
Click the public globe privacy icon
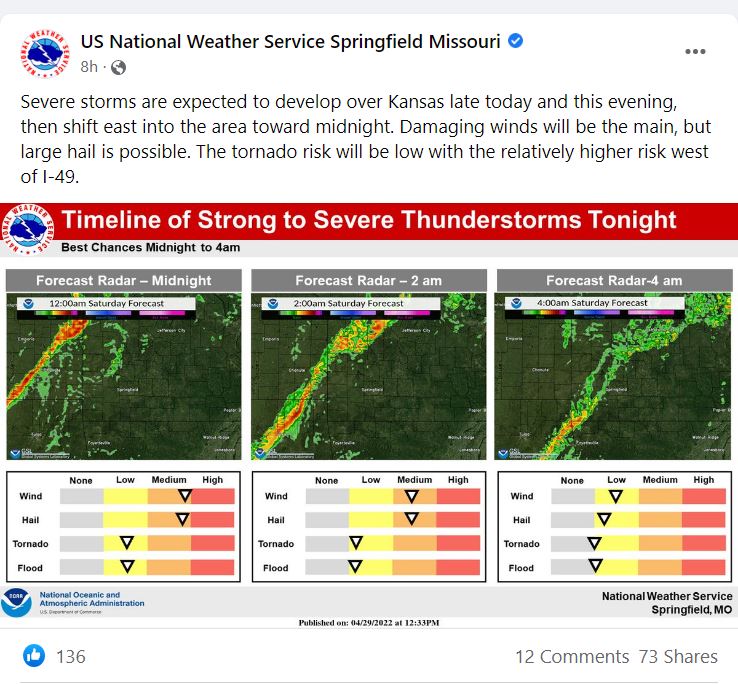(x=118, y=68)
